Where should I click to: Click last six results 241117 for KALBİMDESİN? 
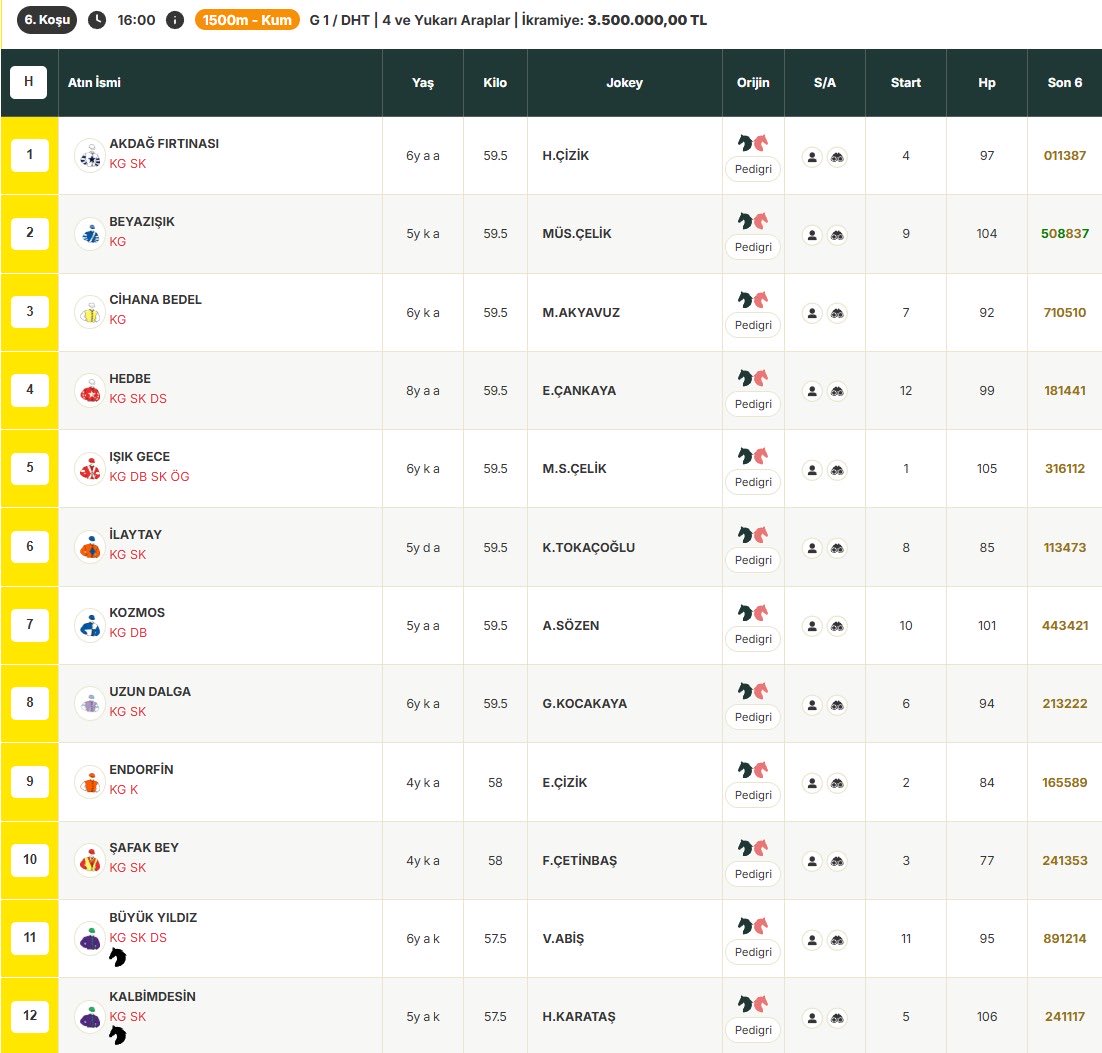(x=1065, y=1016)
